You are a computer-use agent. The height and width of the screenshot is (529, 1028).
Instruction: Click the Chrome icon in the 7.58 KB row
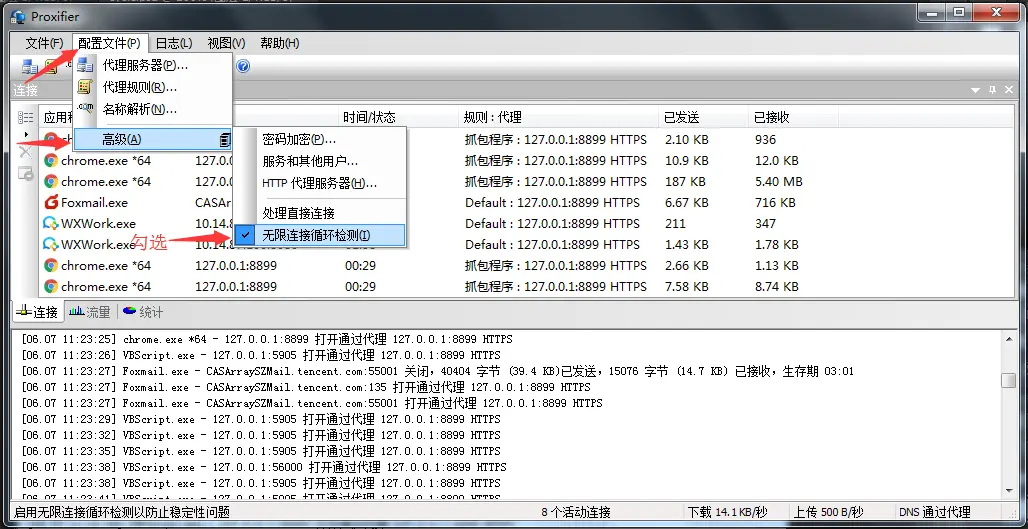click(50, 286)
